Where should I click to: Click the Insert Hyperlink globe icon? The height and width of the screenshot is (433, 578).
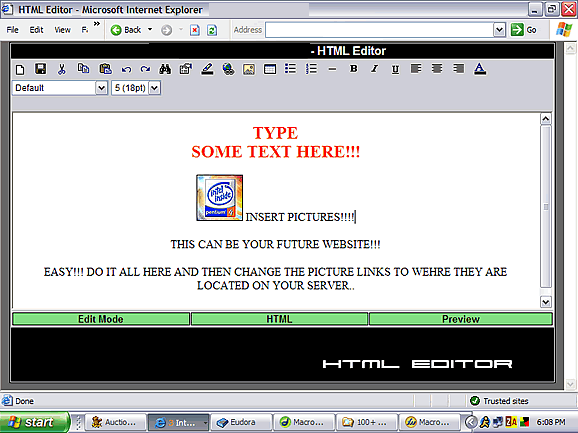pyautogui.click(x=228, y=69)
